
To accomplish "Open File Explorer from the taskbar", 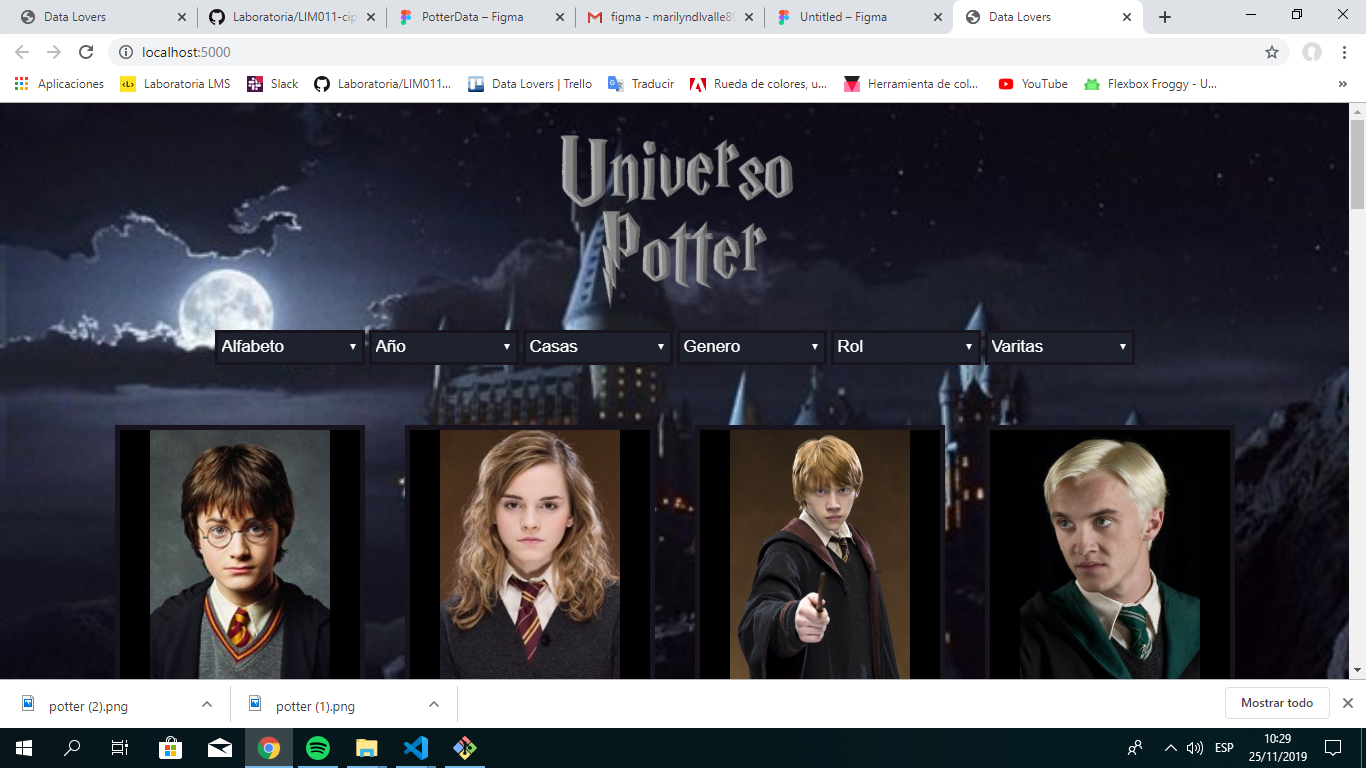I will 367,748.
